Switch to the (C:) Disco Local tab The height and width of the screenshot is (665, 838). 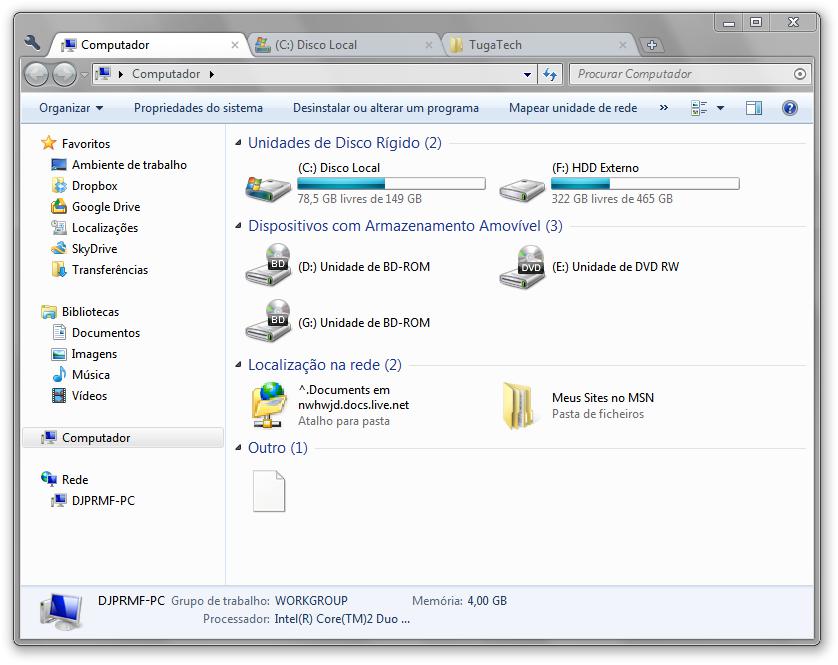pyautogui.click(x=345, y=45)
